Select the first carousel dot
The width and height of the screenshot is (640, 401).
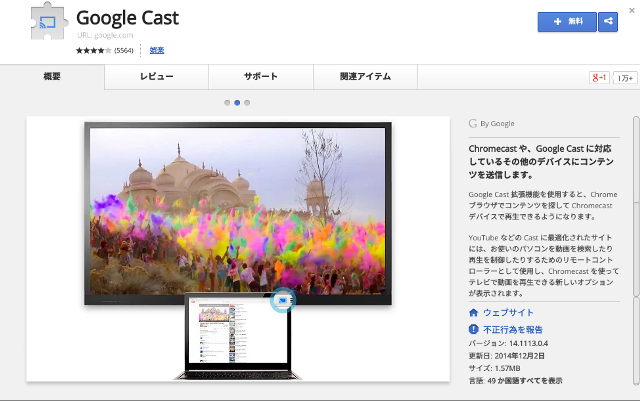(227, 102)
